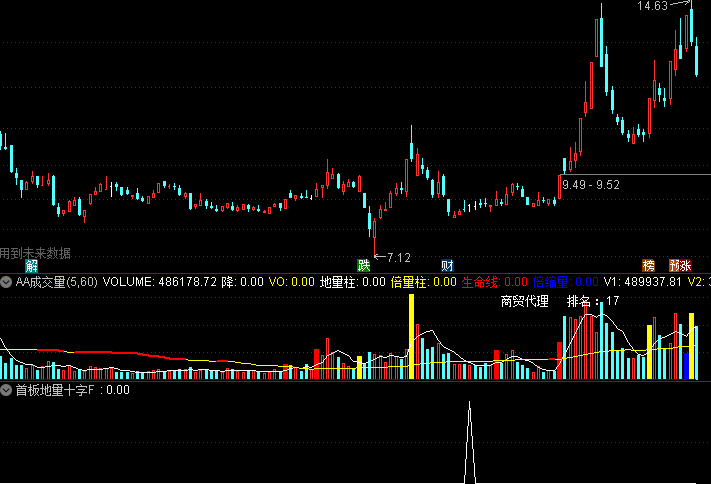
Task: Click the 7.12 low price label
Action: (399, 258)
